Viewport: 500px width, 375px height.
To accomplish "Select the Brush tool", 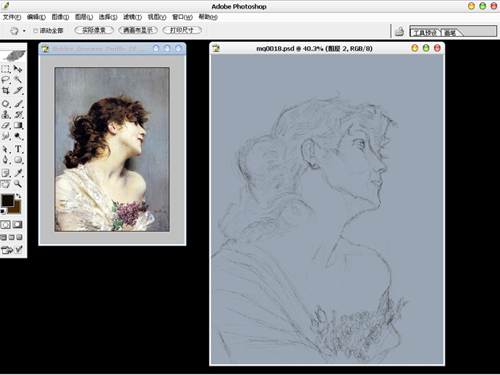I will coord(18,104).
